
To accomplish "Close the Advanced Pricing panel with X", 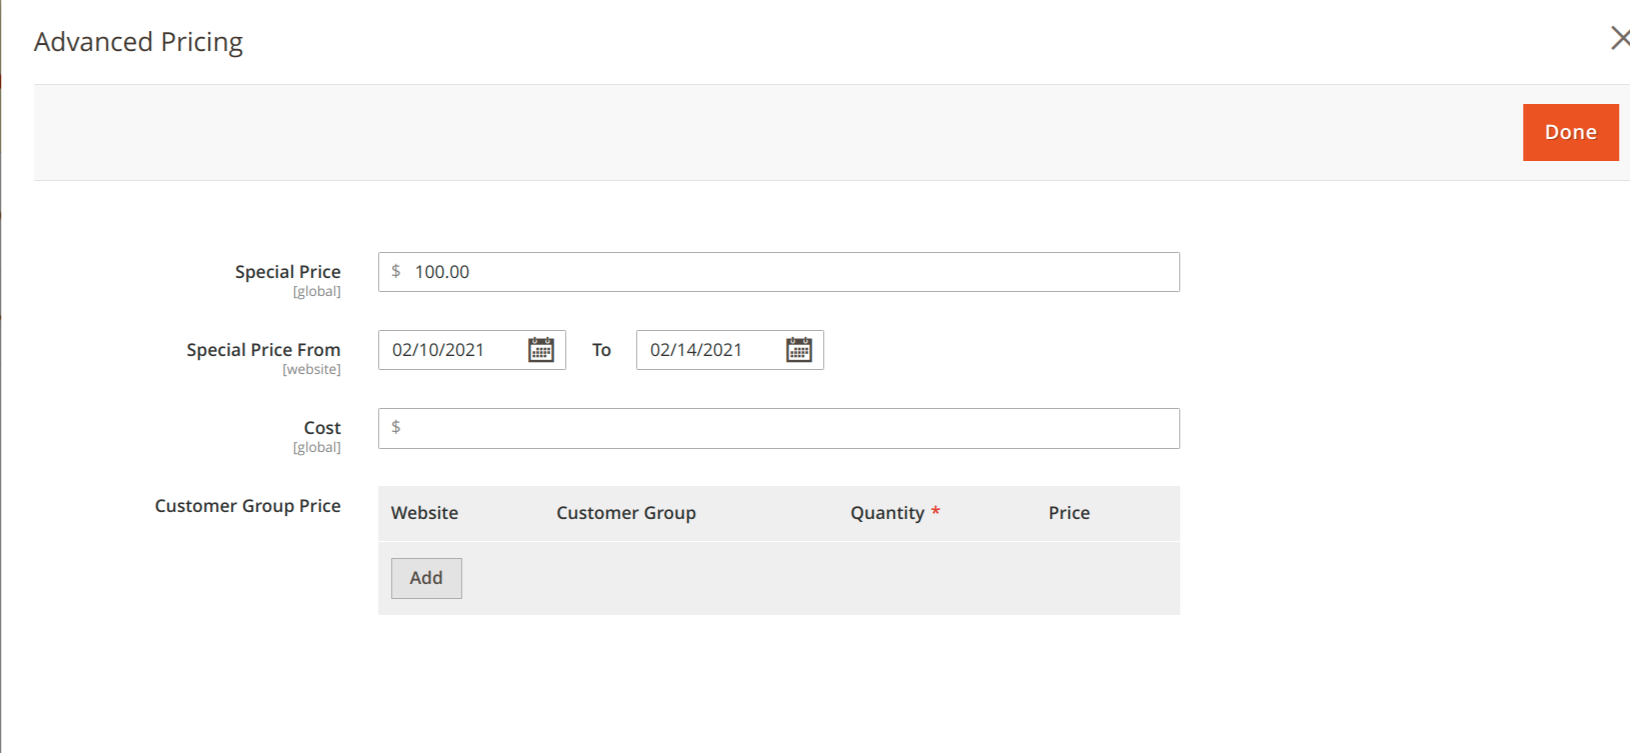I will [1619, 39].
